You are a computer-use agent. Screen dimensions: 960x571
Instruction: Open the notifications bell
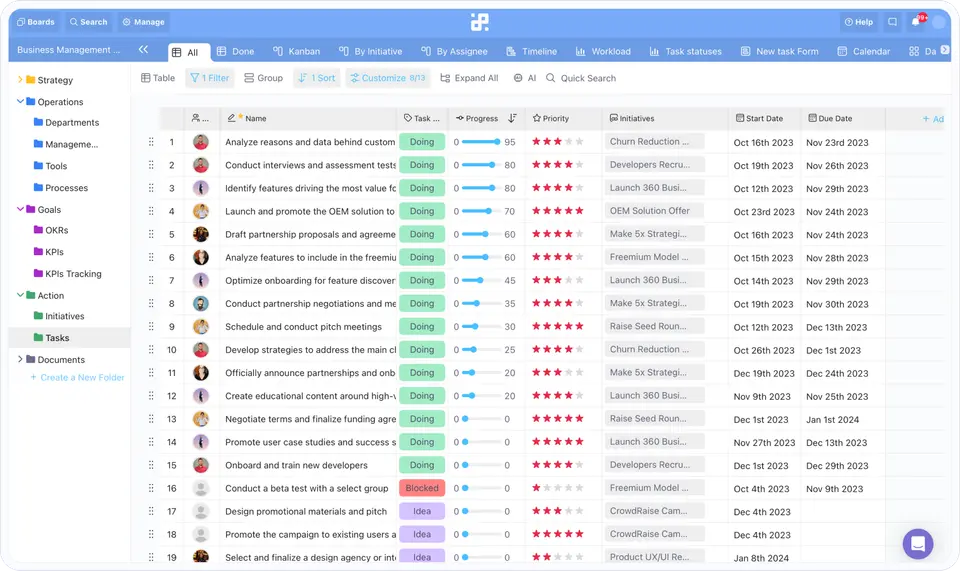tap(915, 22)
